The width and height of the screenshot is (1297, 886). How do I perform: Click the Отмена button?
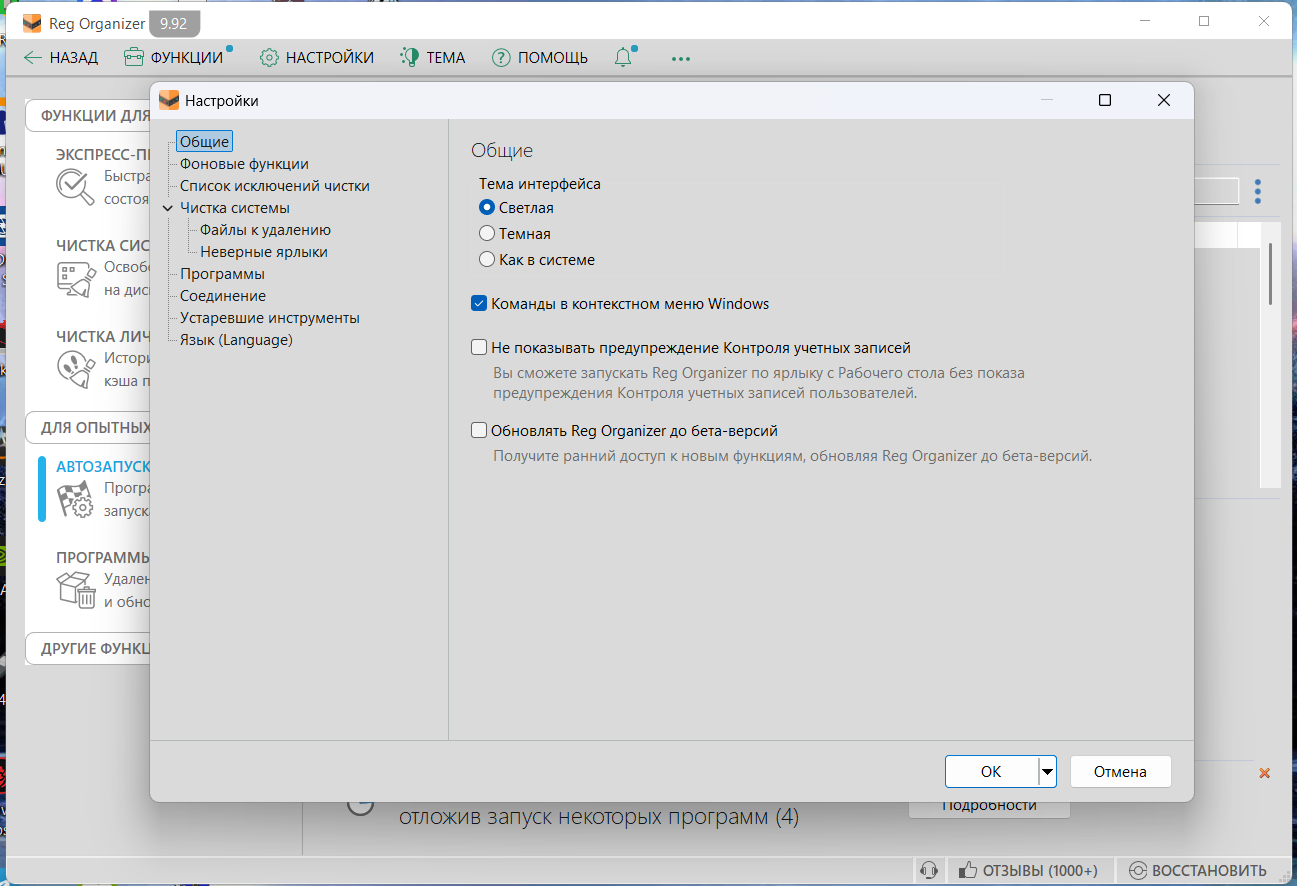coord(1120,771)
